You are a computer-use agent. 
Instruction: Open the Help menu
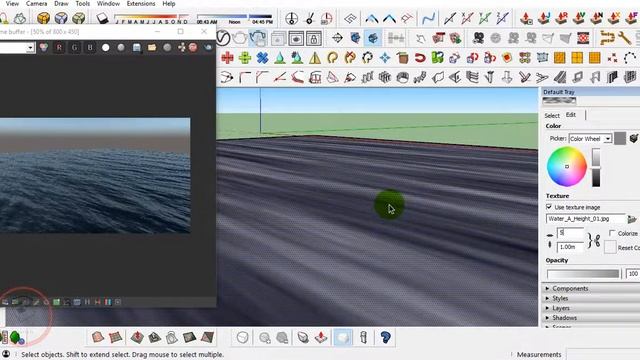pos(169,4)
